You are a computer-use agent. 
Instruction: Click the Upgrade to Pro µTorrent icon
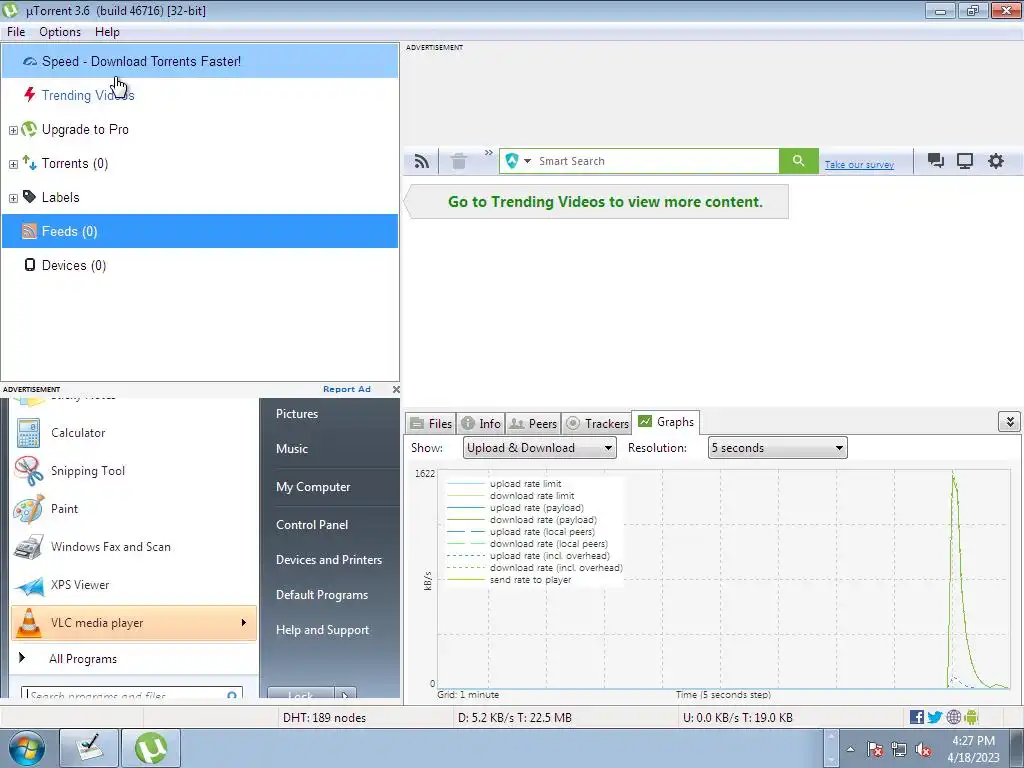[29, 129]
